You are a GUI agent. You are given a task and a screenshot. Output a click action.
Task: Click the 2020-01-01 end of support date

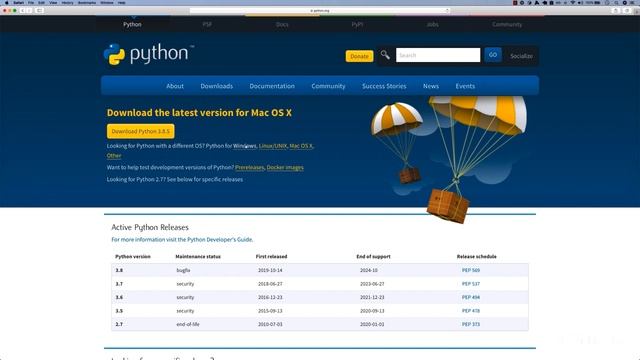(372, 324)
